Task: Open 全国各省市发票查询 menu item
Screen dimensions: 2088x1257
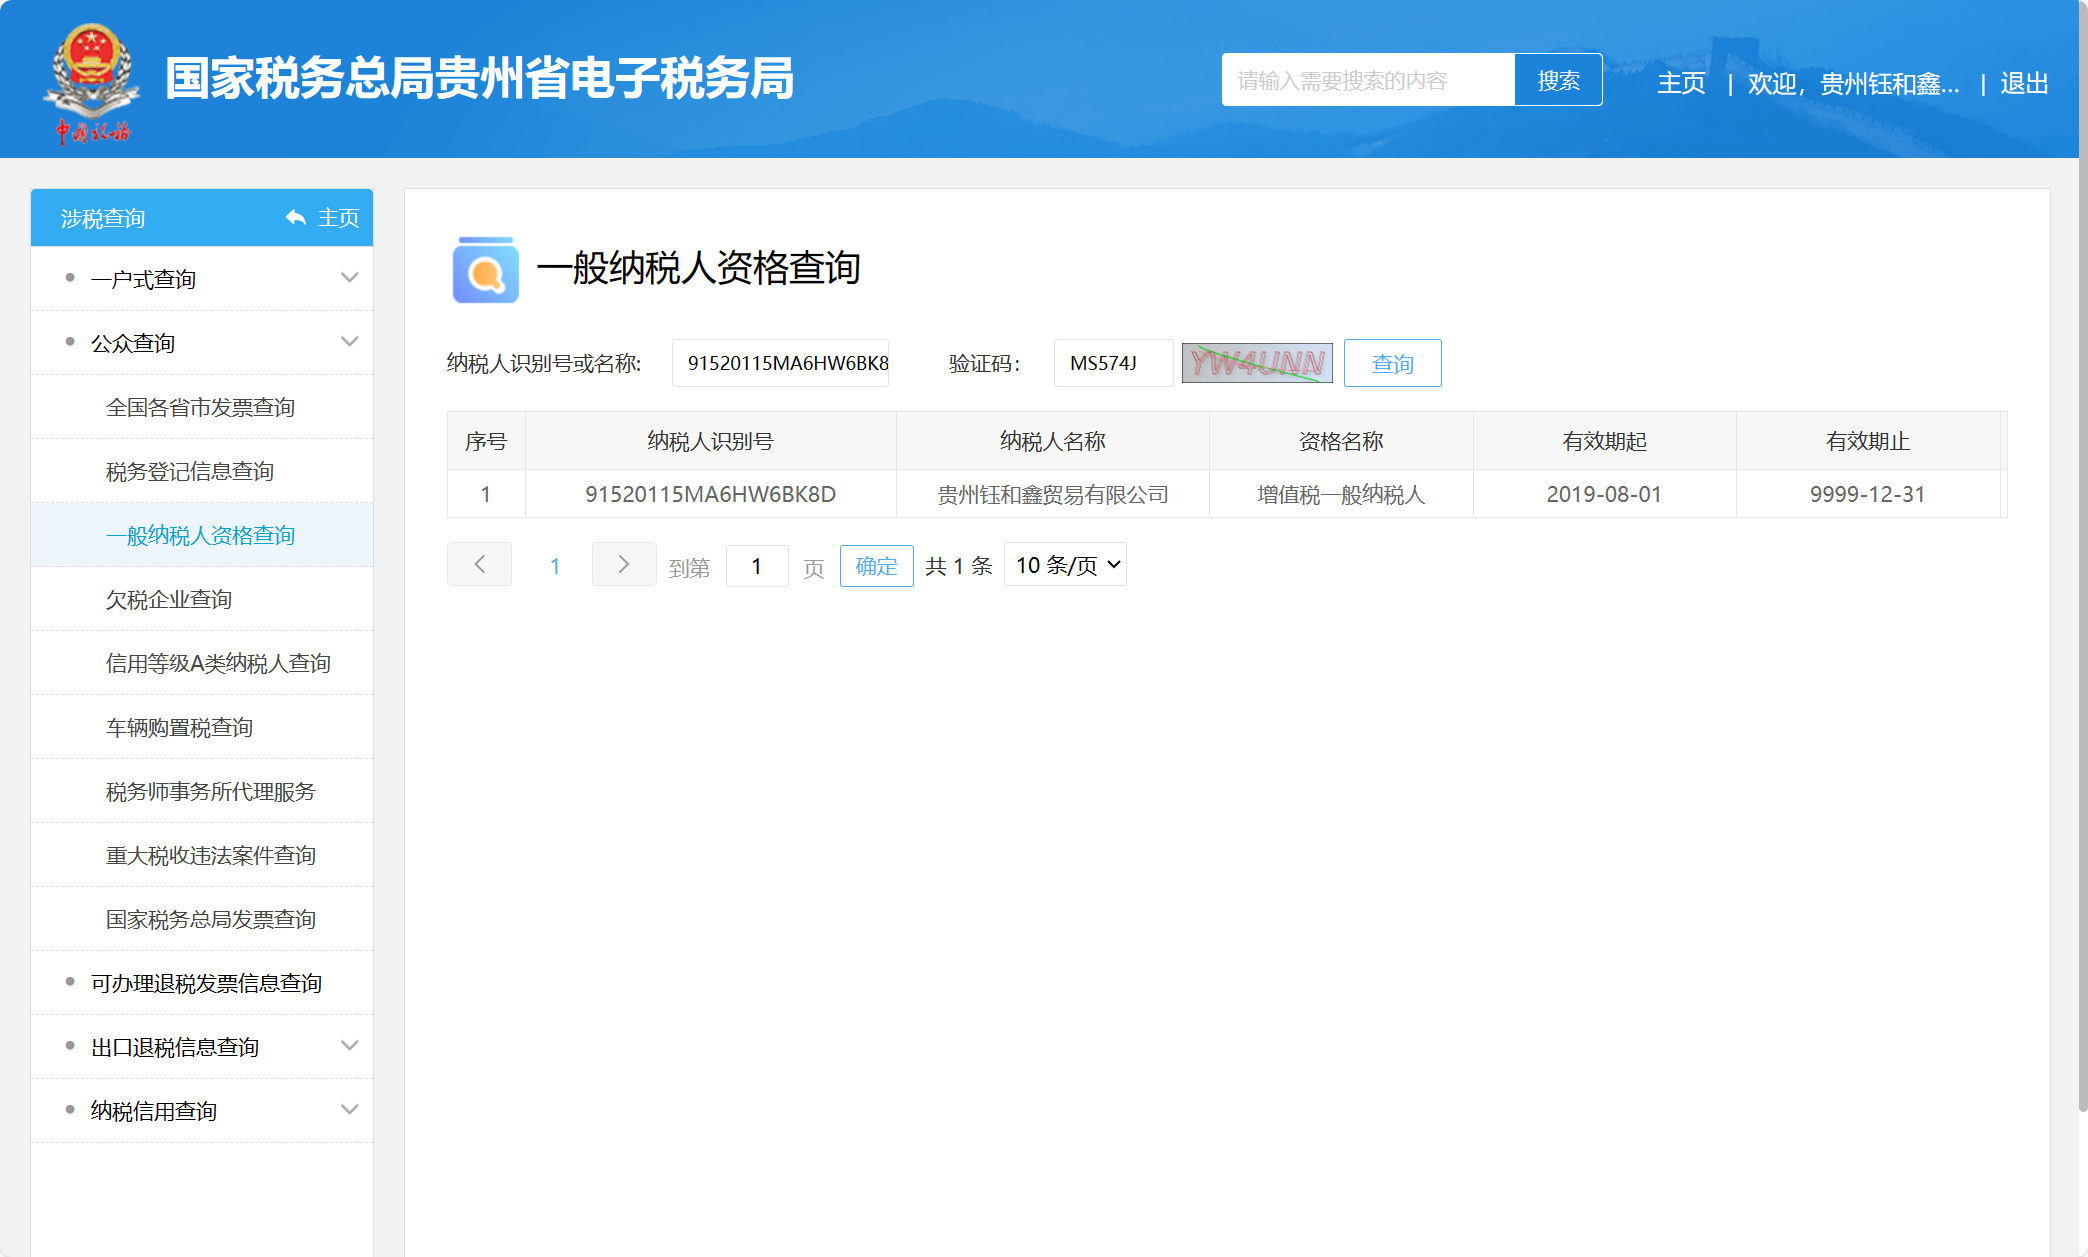Action: point(200,407)
